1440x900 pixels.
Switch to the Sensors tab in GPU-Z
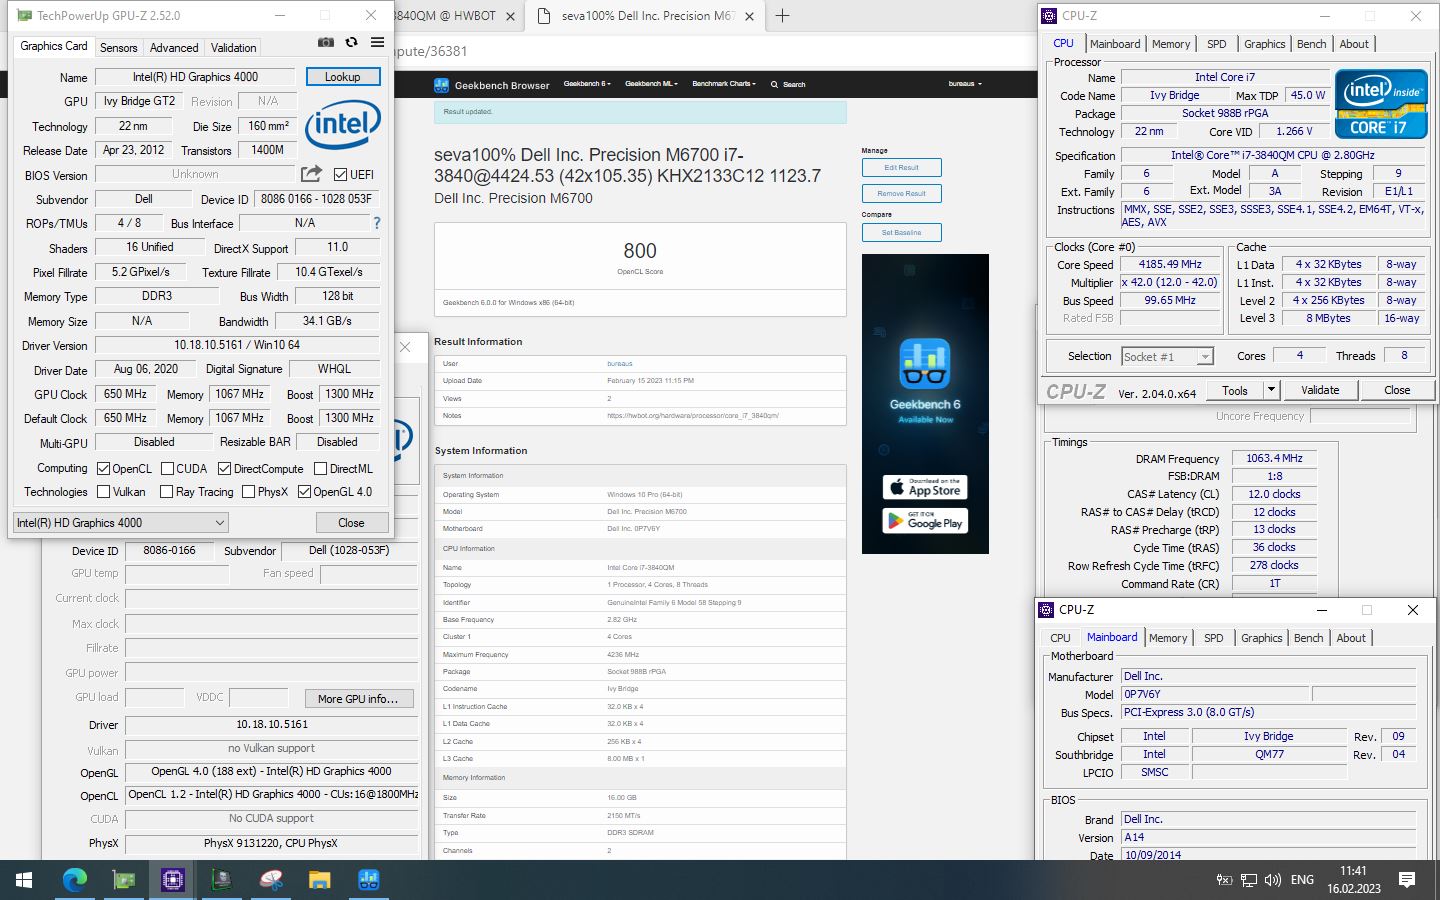pyautogui.click(x=118, y=48)
